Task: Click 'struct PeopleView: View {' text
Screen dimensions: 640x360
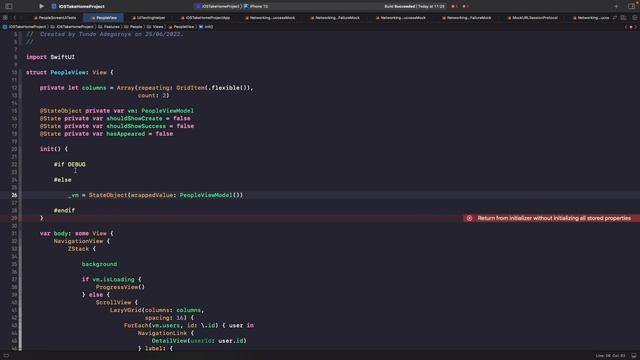Action: click(70, 72)
